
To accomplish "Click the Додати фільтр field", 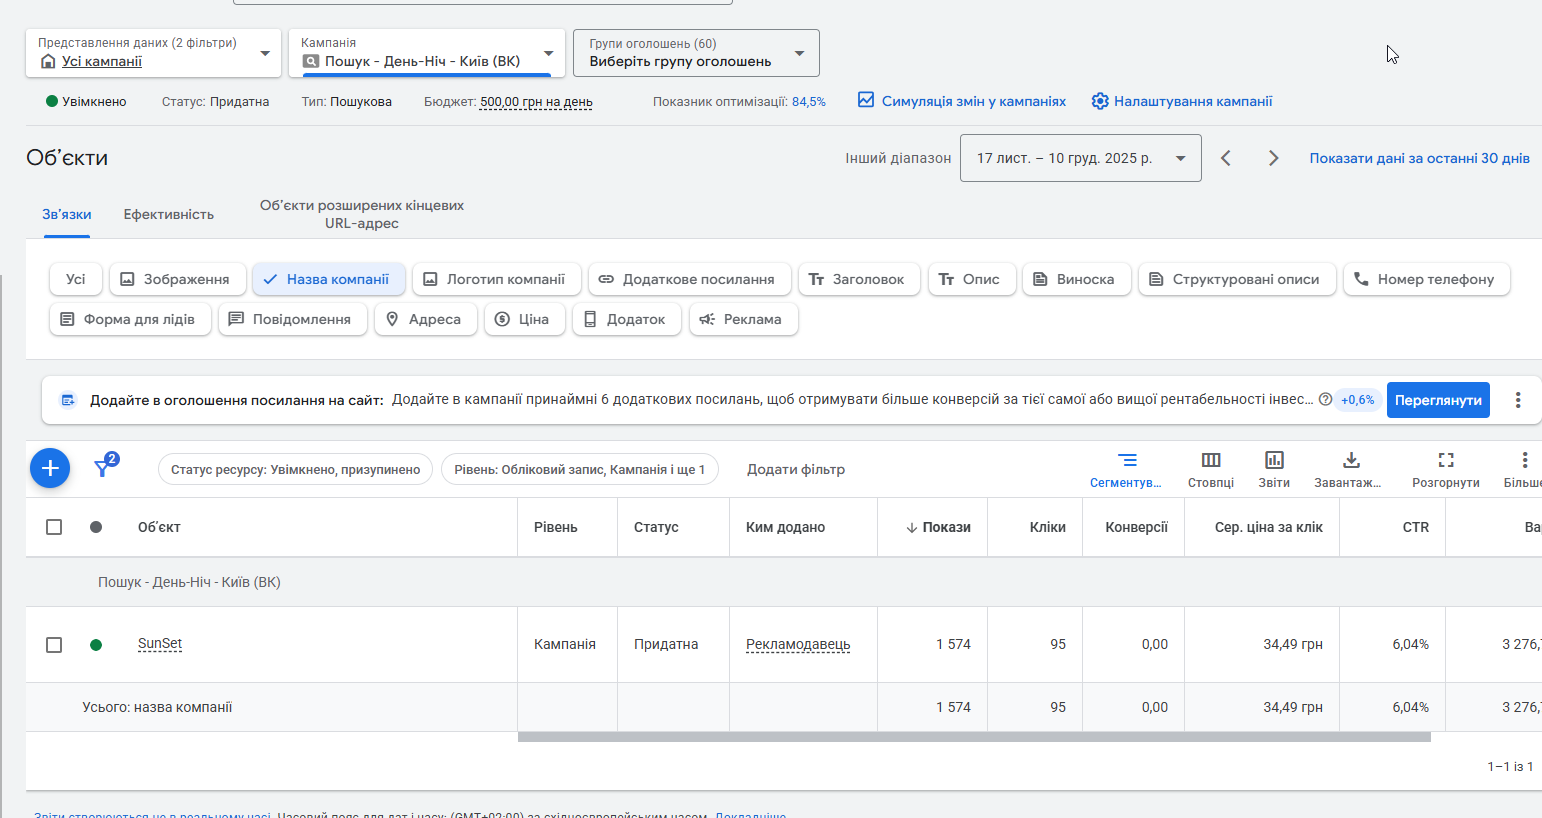I will click(x=796, y=469).
